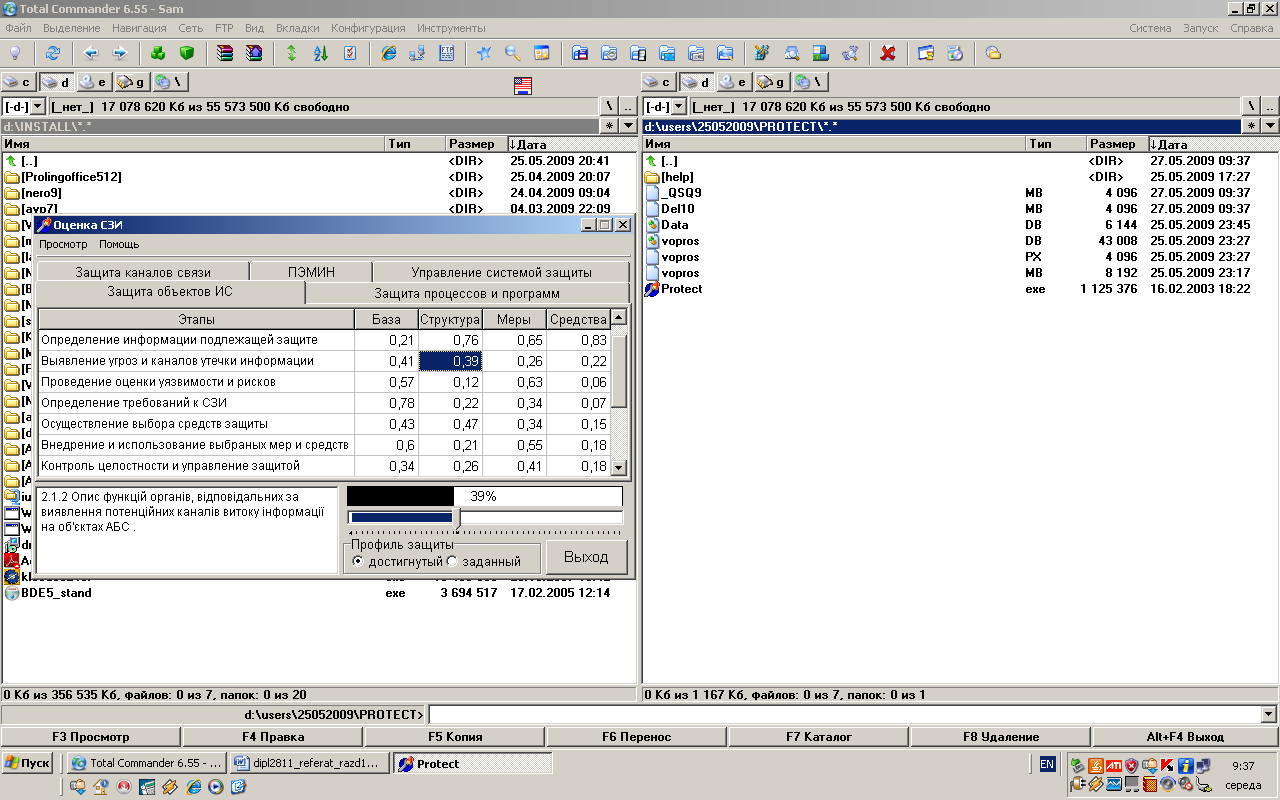The image size is (1280, 800).
Task: Select the 'достигнутый' profile radio button
Action: tap(358, 561)
